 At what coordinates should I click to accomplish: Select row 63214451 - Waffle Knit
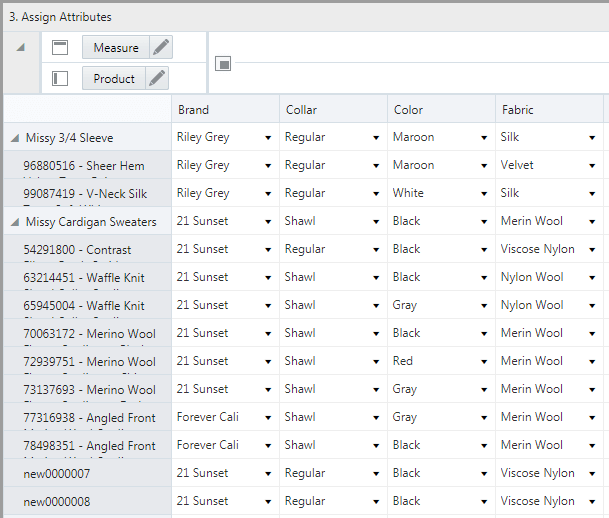point(88,277)
